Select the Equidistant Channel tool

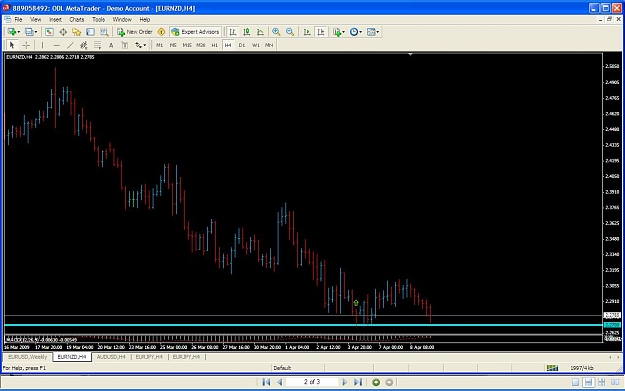click(84, 45)
